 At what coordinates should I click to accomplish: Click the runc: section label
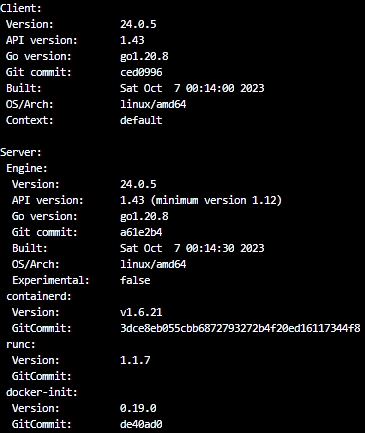pyautogui.click(x=21, y=344)
